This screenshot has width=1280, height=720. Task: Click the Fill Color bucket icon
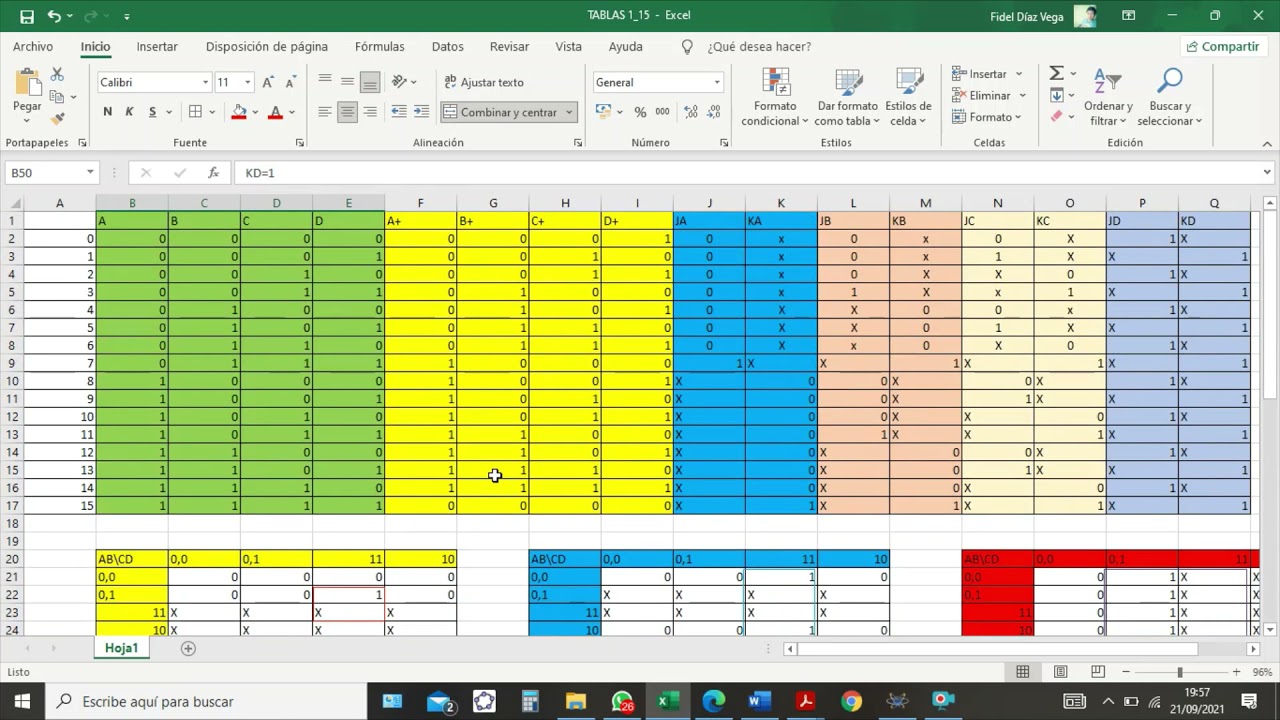click(x=239, y=112)
